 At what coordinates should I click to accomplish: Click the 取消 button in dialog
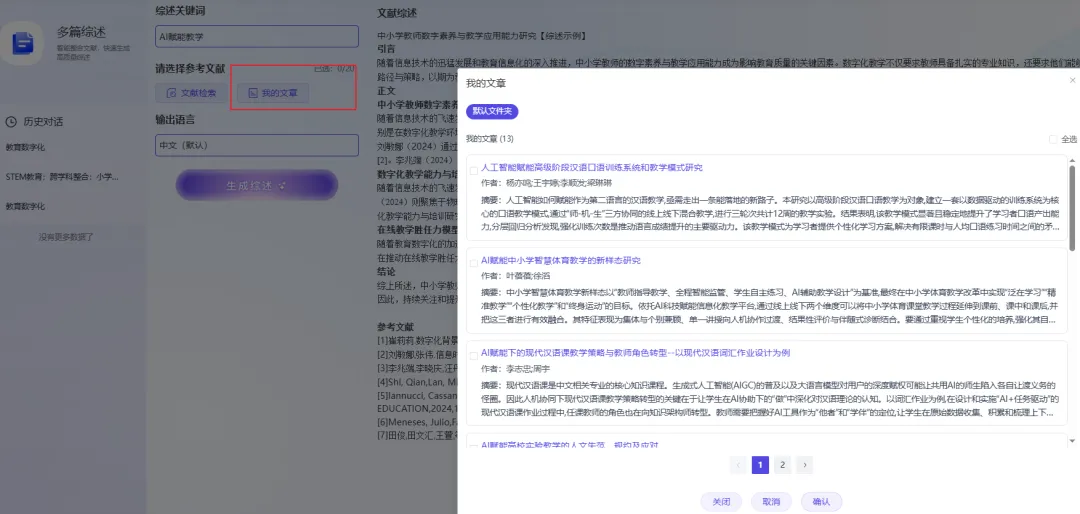coord(771,502)
